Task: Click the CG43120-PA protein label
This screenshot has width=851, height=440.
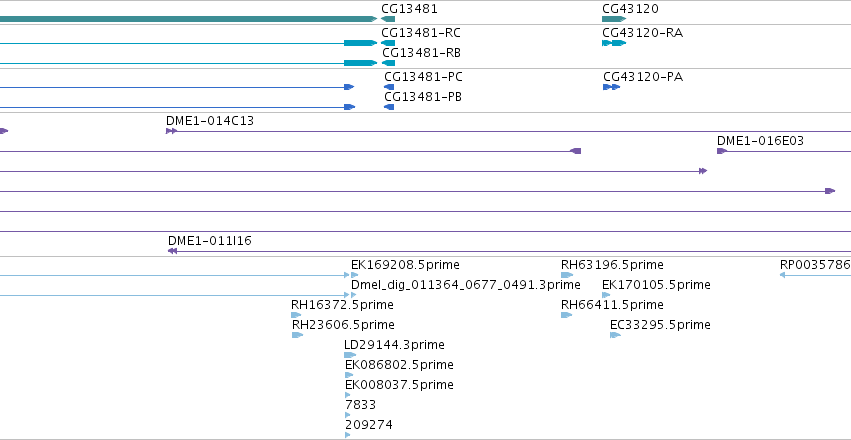Action: [x=643, y=77]
